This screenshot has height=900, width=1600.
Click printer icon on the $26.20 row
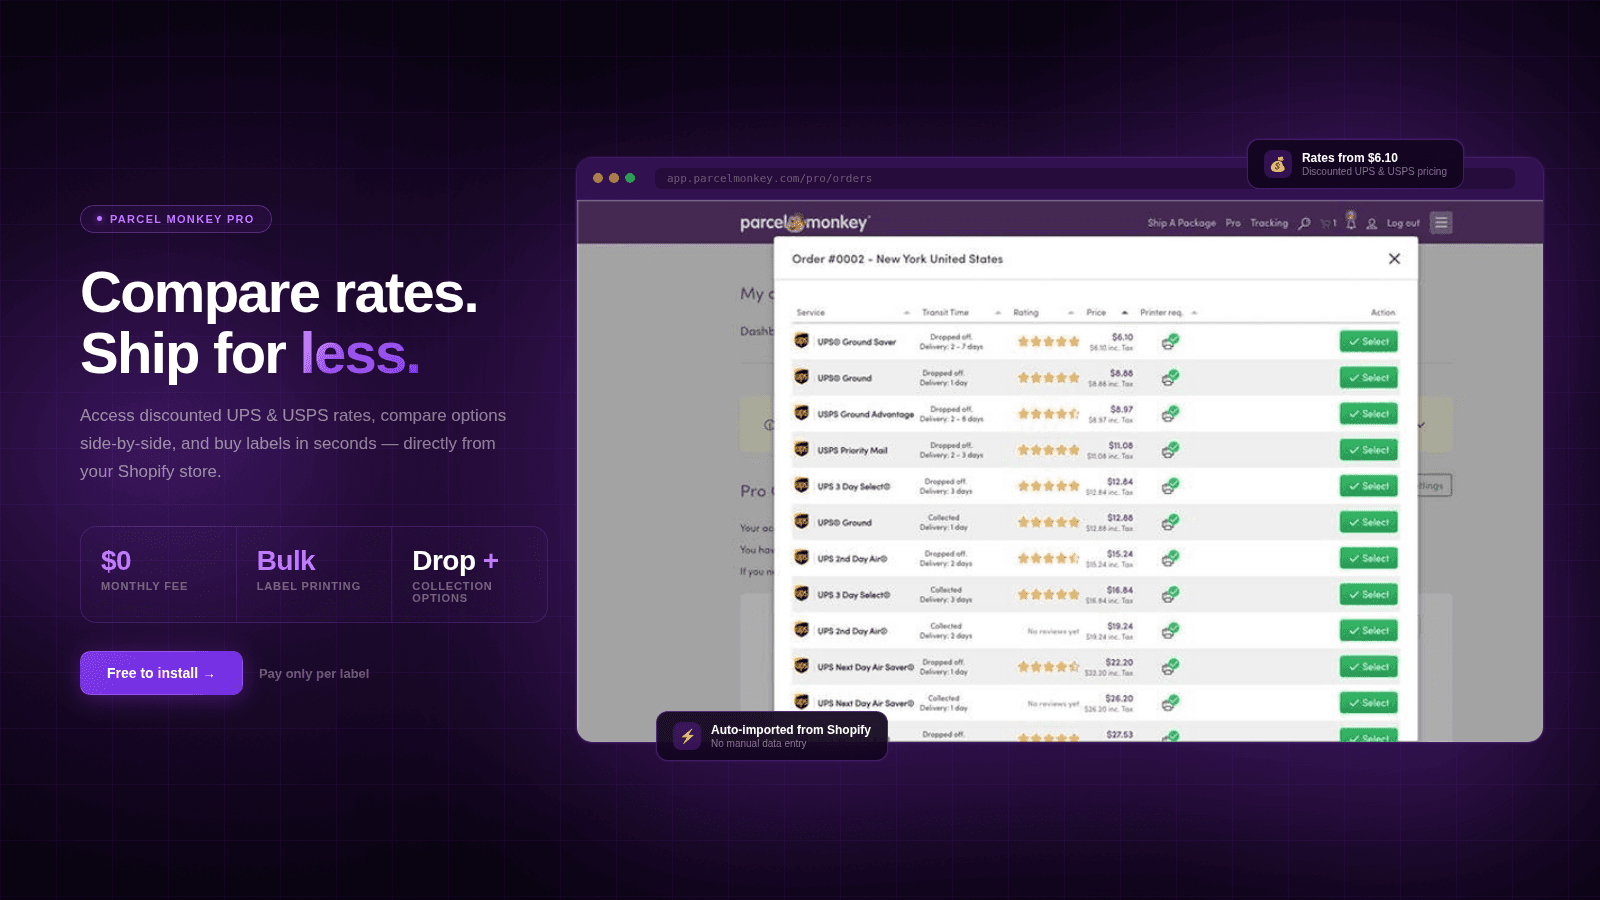(x=1170, y=703)
